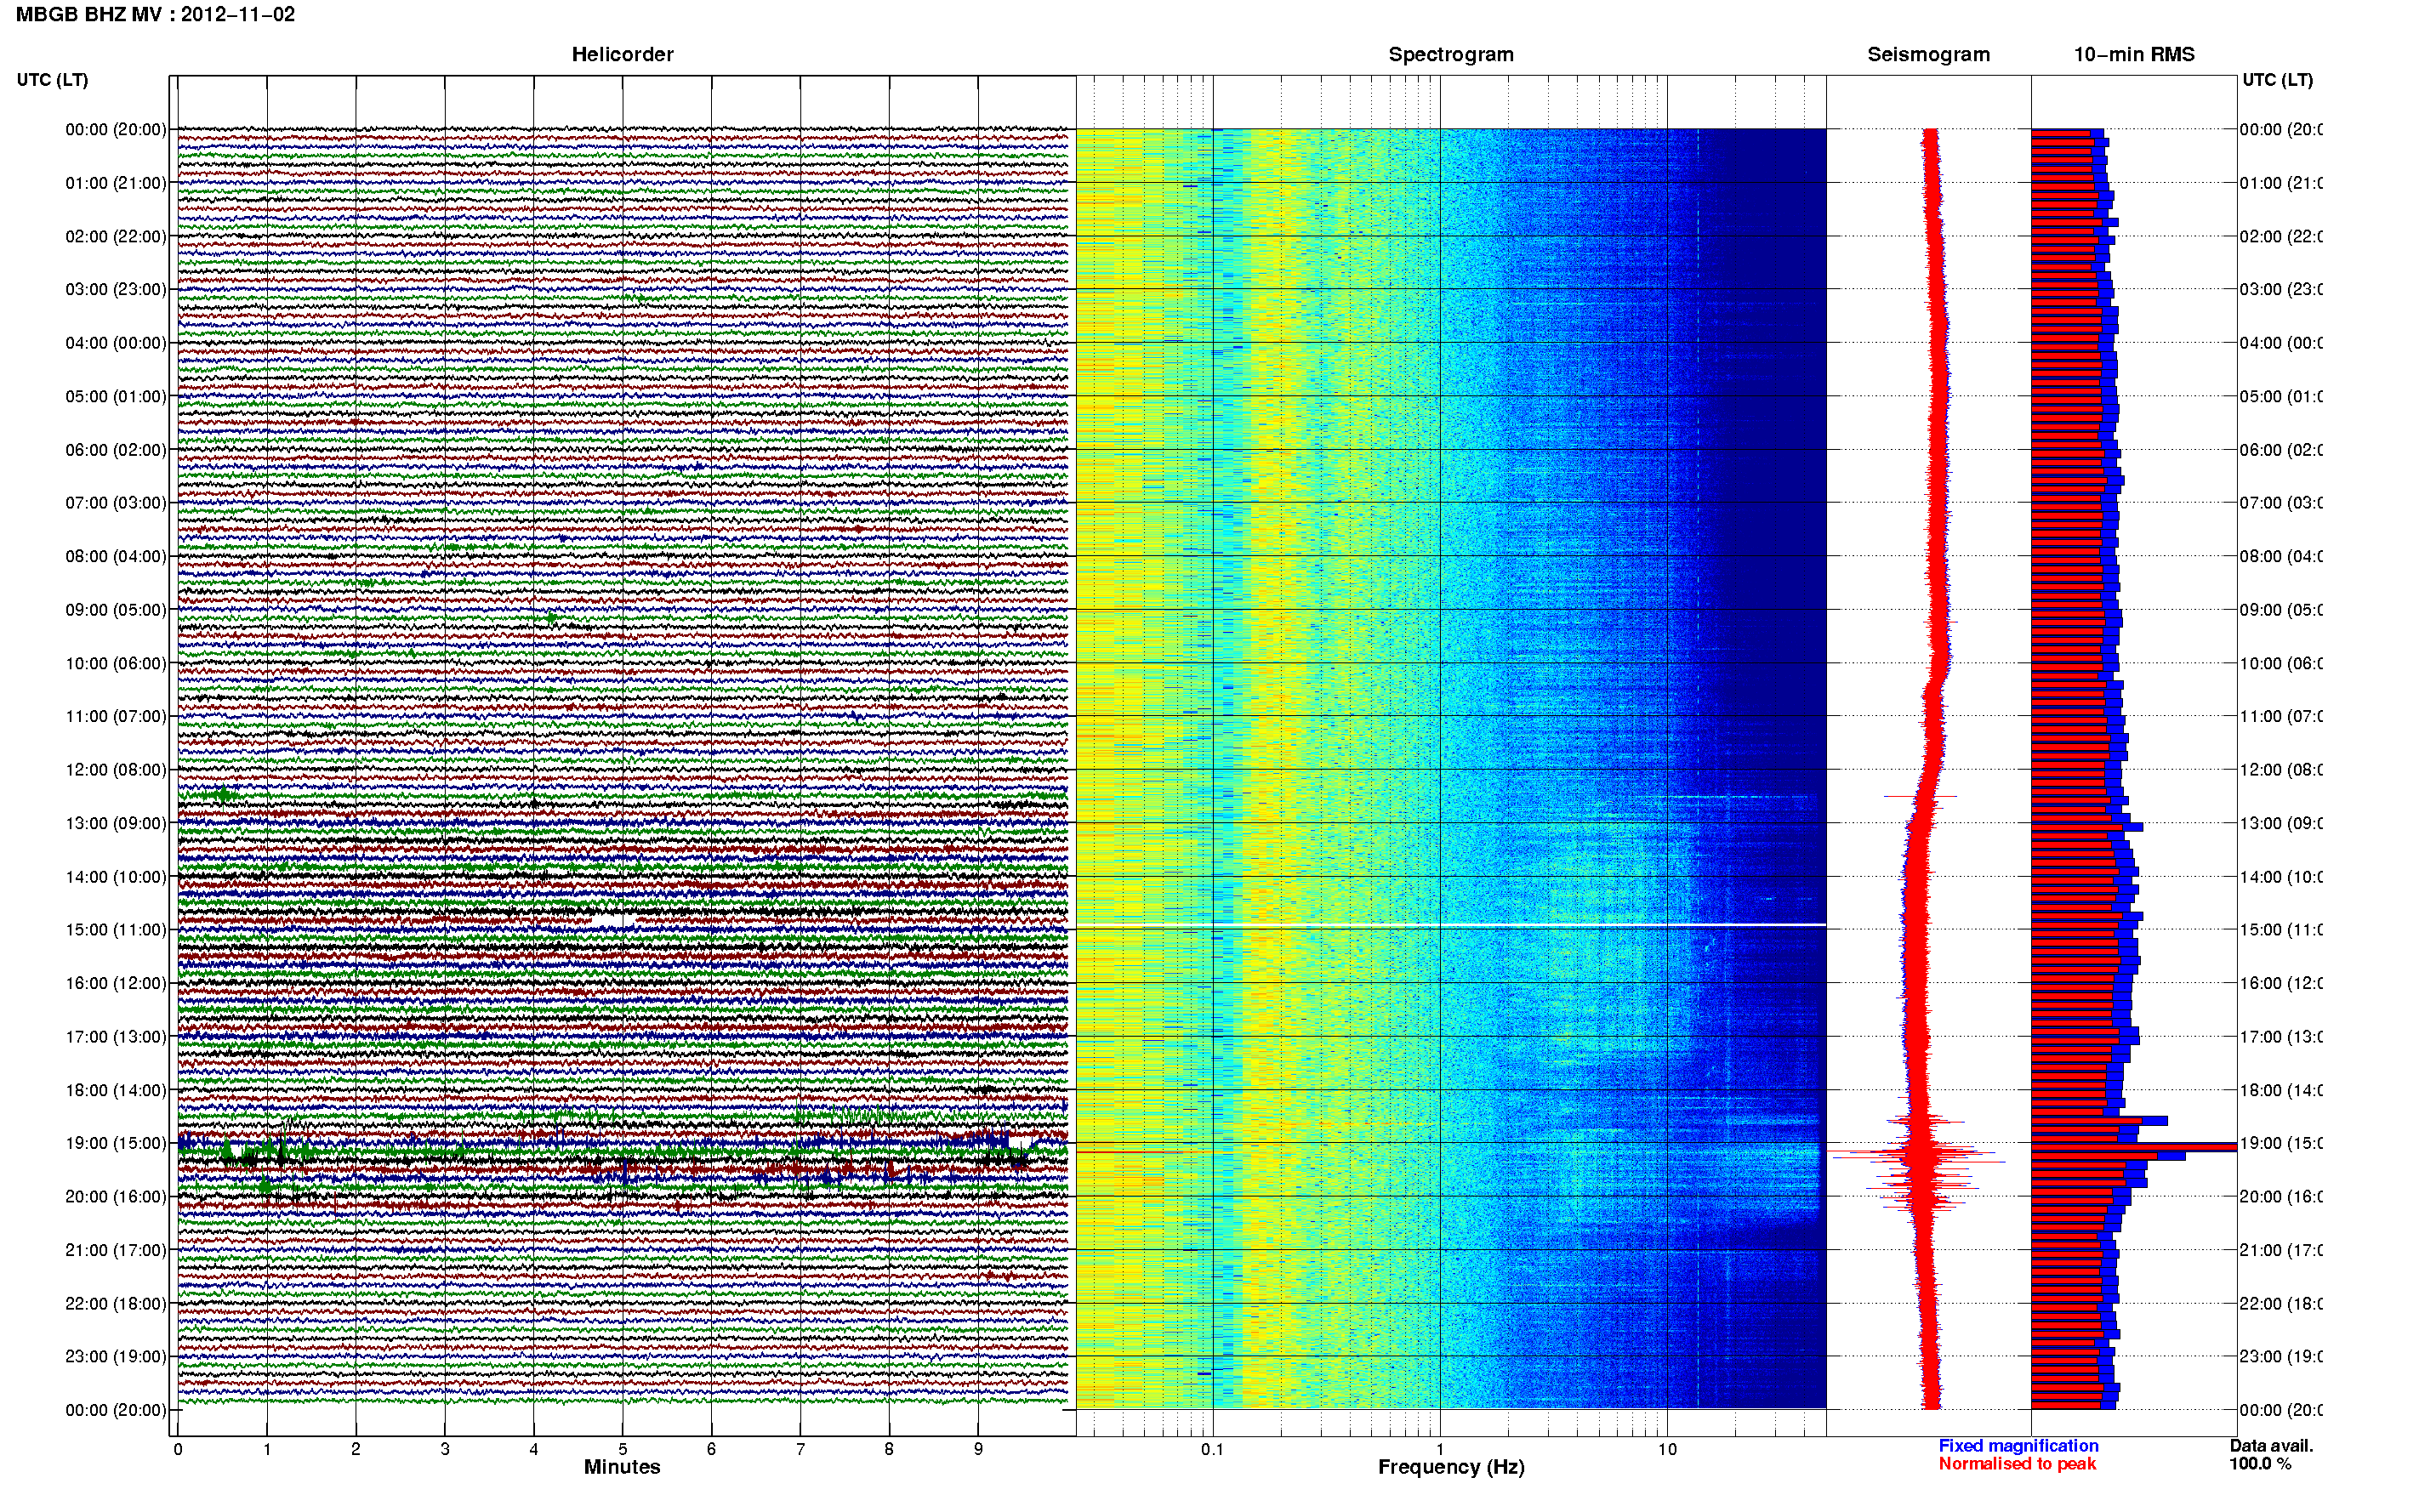Screen dimensions: 2419x1512
Task: Click the 'Data avail.' label
Action: (x=2271, y=1445)
